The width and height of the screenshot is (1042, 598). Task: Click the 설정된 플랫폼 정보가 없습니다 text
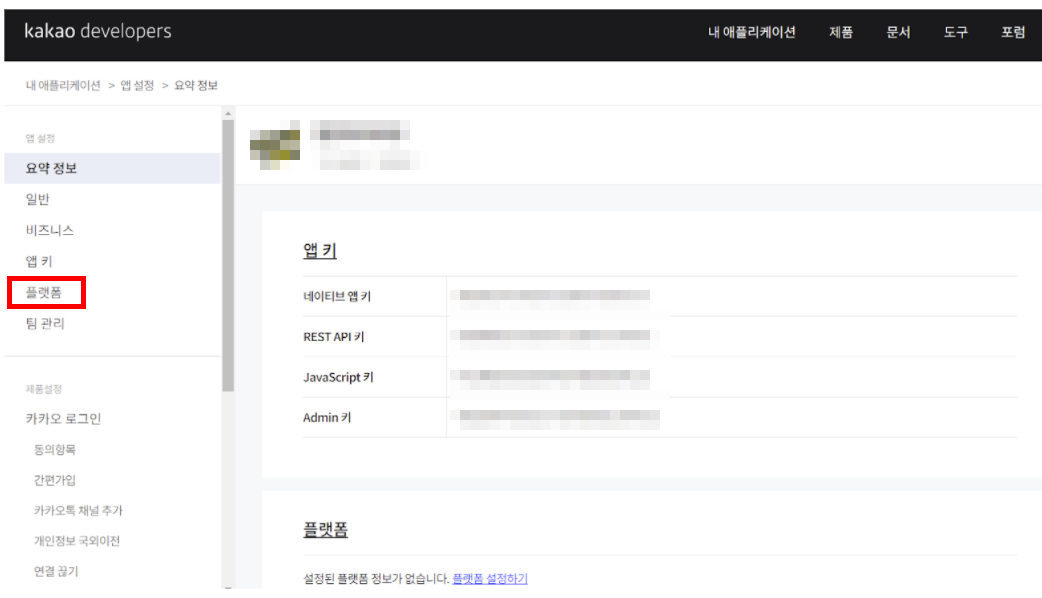pos(376,579)
